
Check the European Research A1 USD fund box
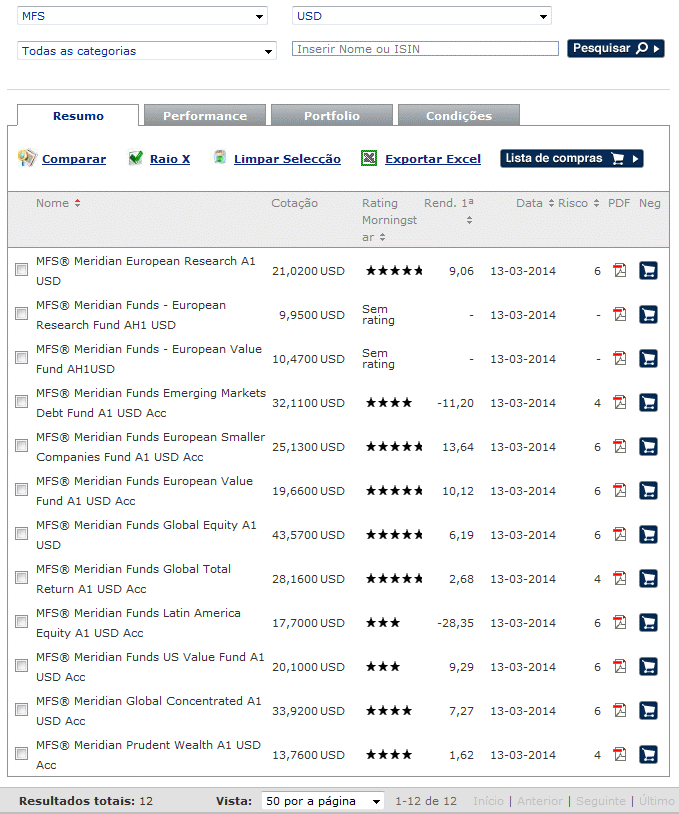(21, 269)
